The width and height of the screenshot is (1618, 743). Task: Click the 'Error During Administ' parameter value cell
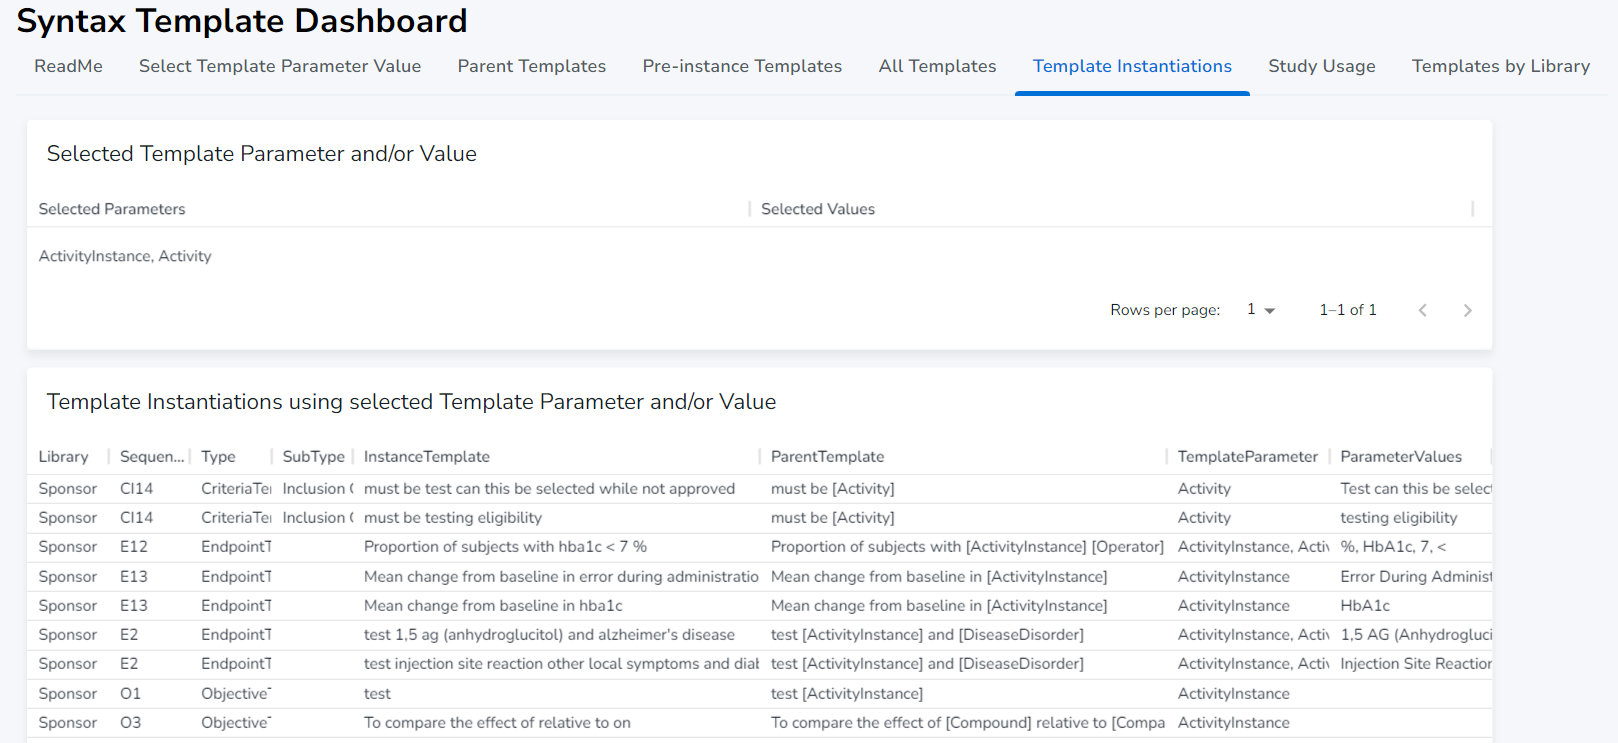[x=1416, y=577]
